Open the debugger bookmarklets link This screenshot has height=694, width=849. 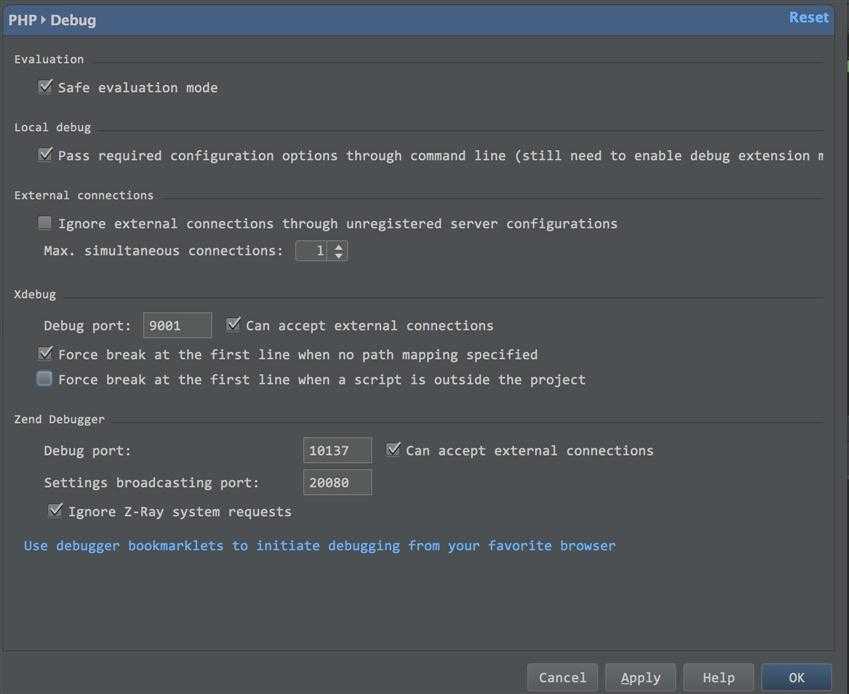coord(319,546)
